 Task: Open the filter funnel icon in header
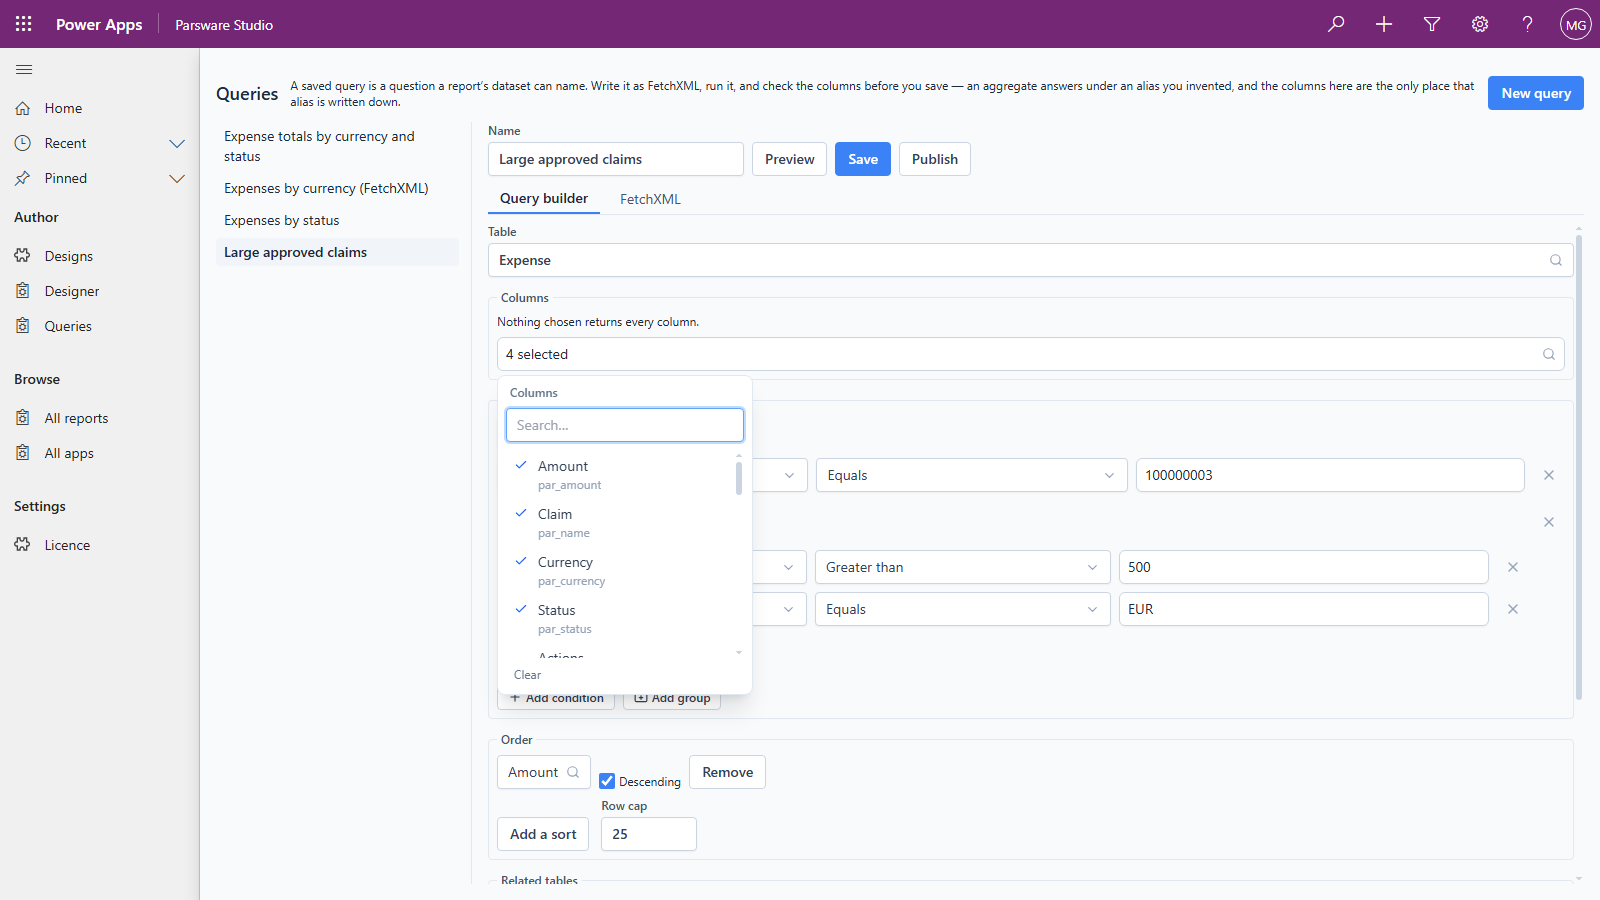click(x=1432, y=24)
